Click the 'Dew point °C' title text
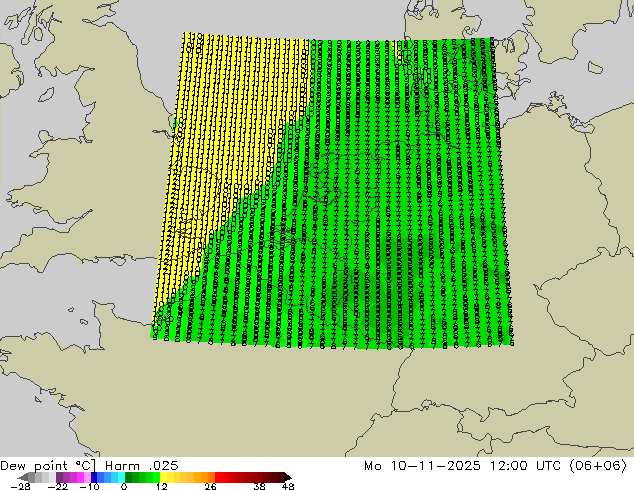This screenshot has width=634, height=490. 48,466
